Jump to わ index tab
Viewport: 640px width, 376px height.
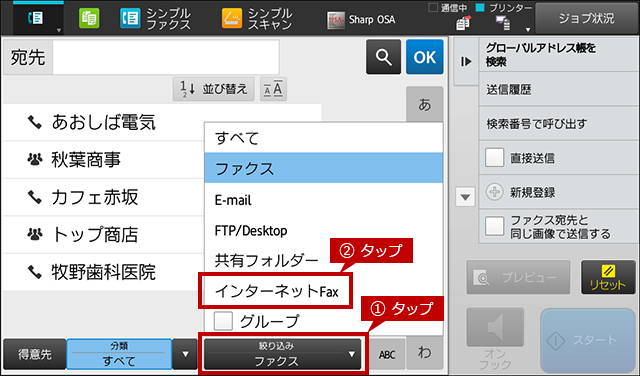[x=425, y=353]
